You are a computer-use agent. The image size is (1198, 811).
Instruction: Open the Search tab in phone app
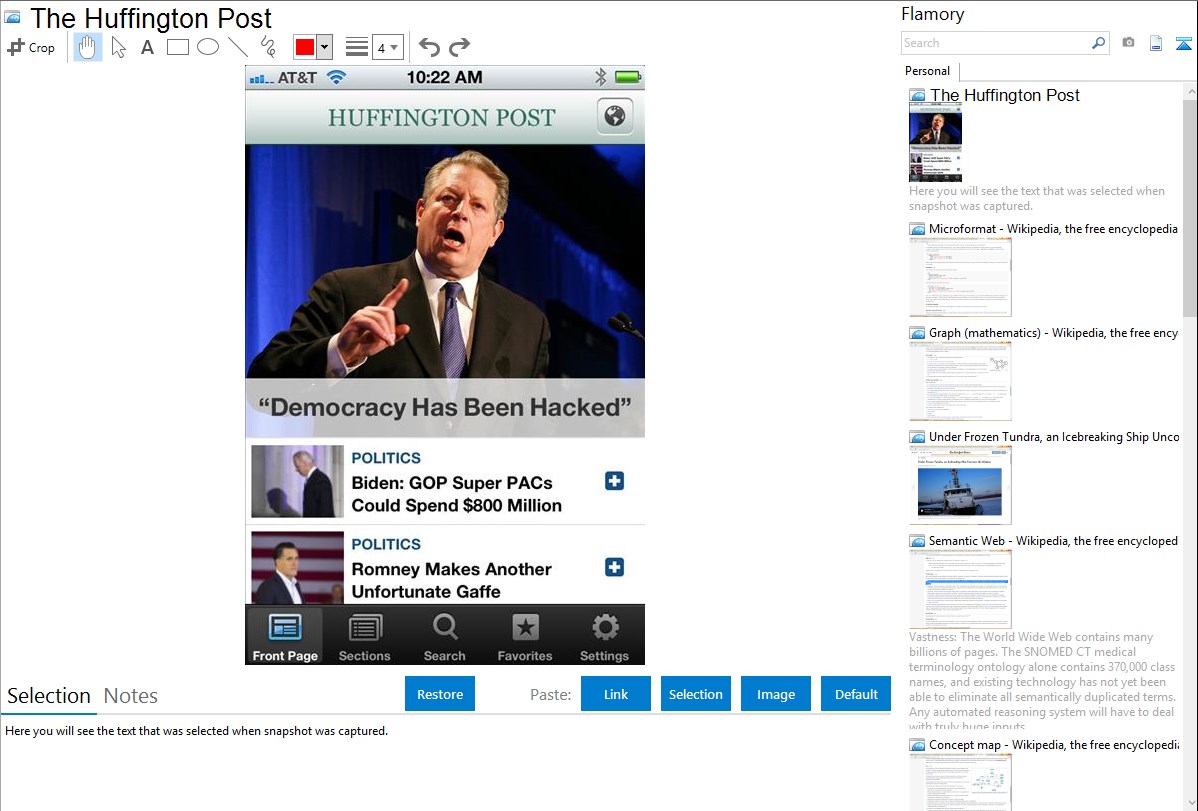445,636
